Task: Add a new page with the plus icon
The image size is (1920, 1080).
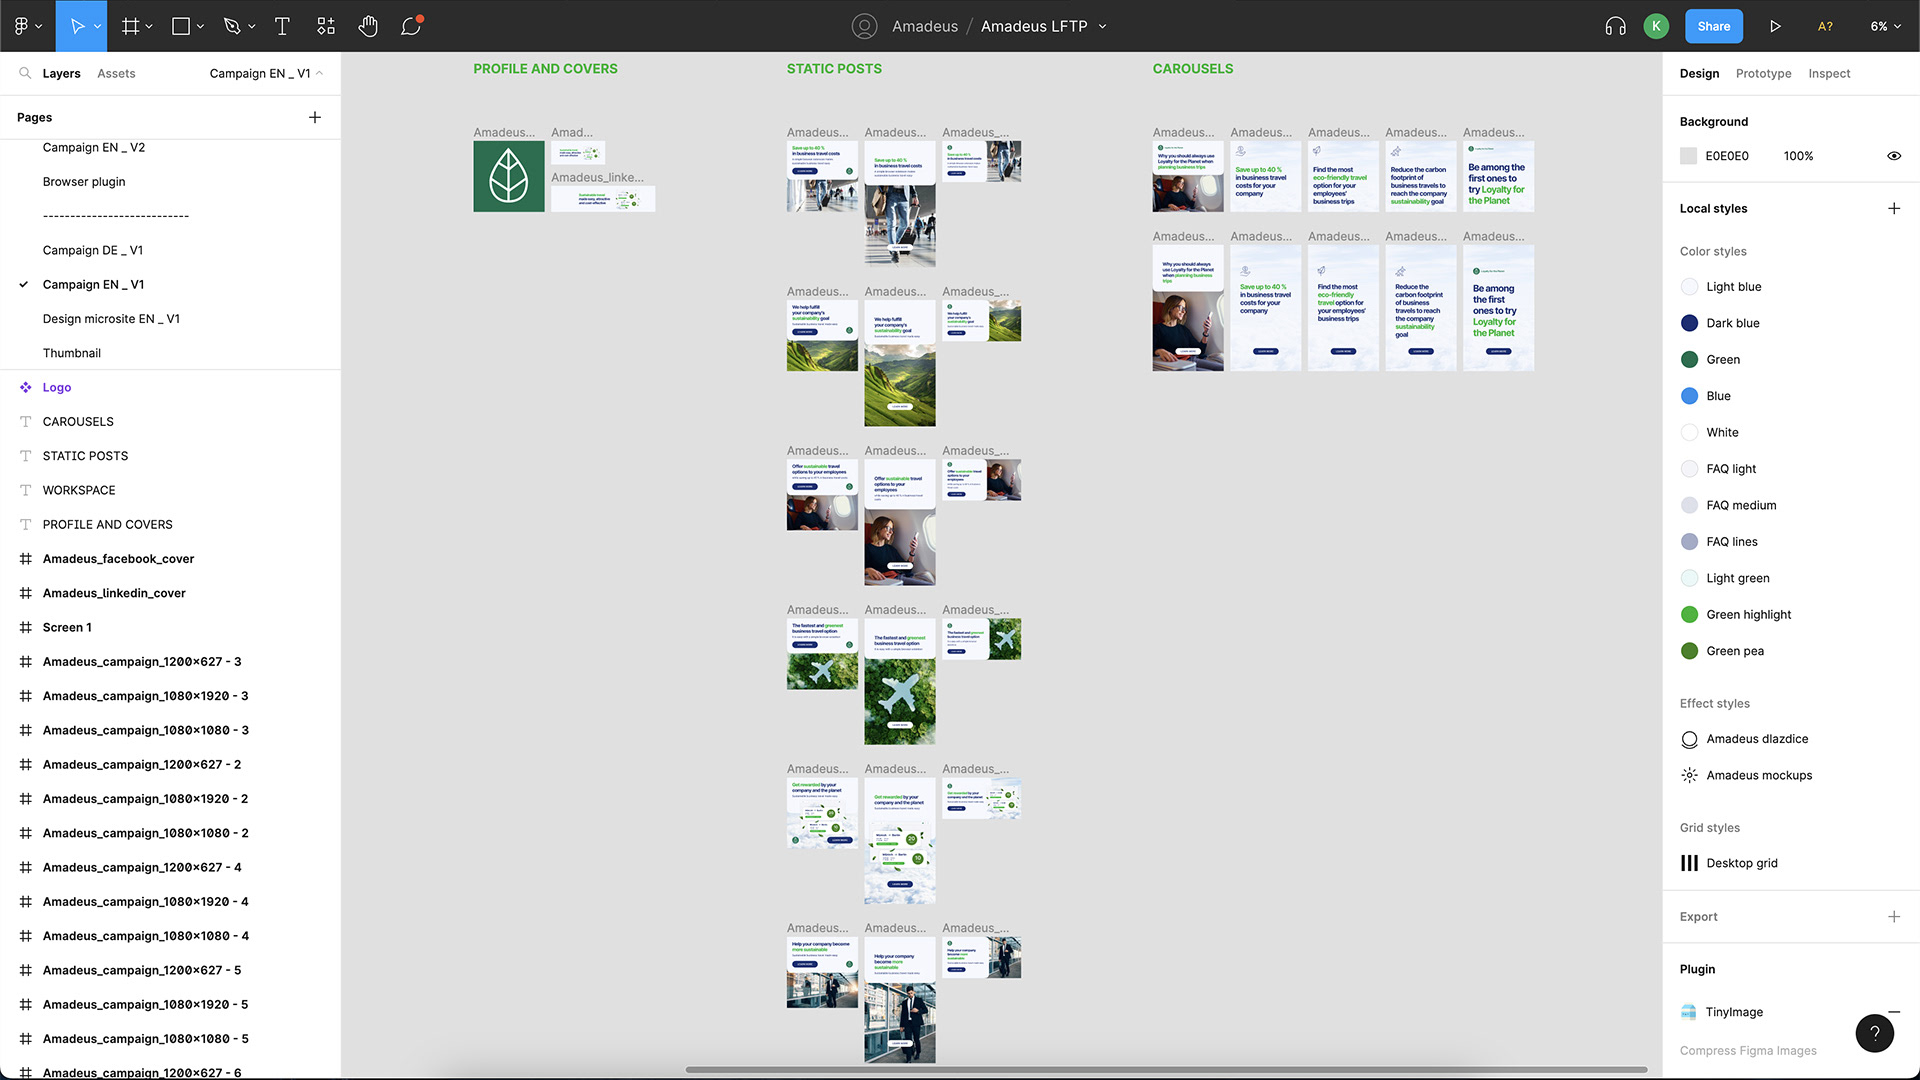Action: click(x=315, y=117)
